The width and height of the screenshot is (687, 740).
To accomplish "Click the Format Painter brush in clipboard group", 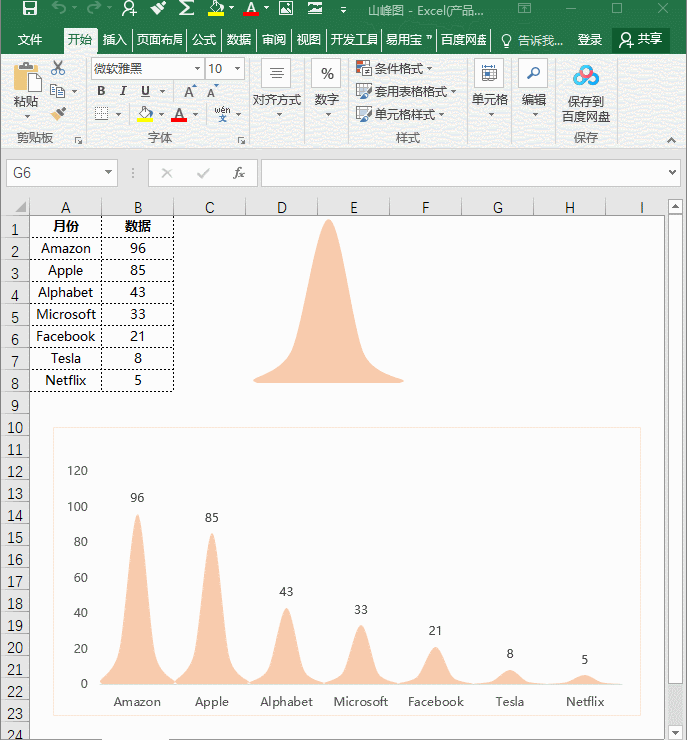I will click(x=58, y=113).
